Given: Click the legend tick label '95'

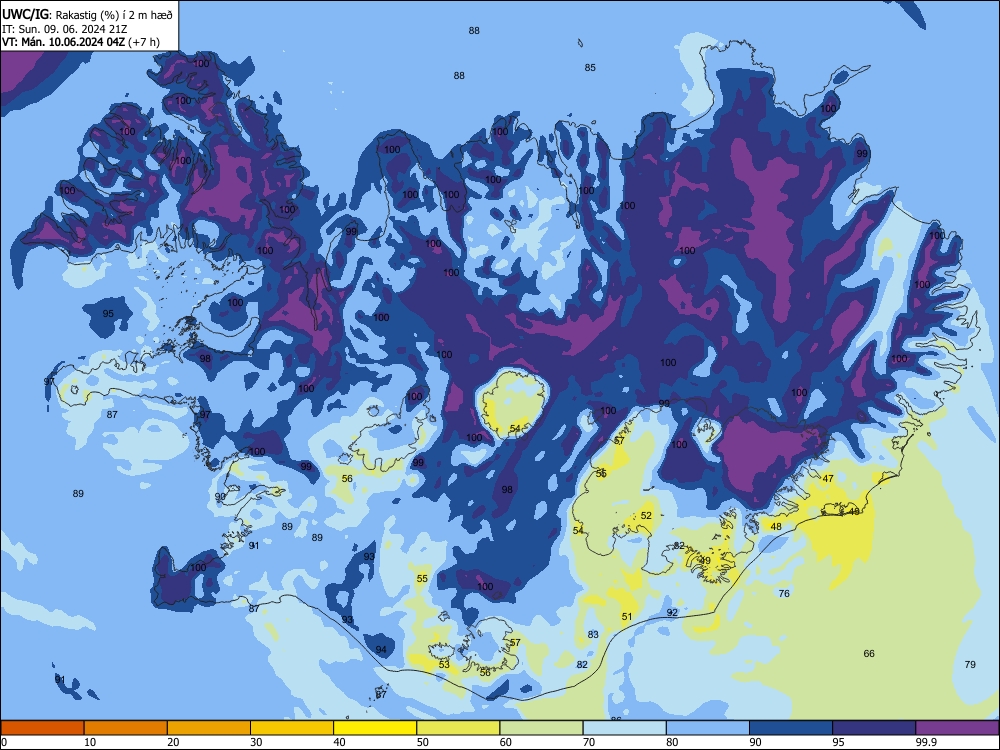Looking at the screenshot, I should pyautogui.click(x=838, y=742).
